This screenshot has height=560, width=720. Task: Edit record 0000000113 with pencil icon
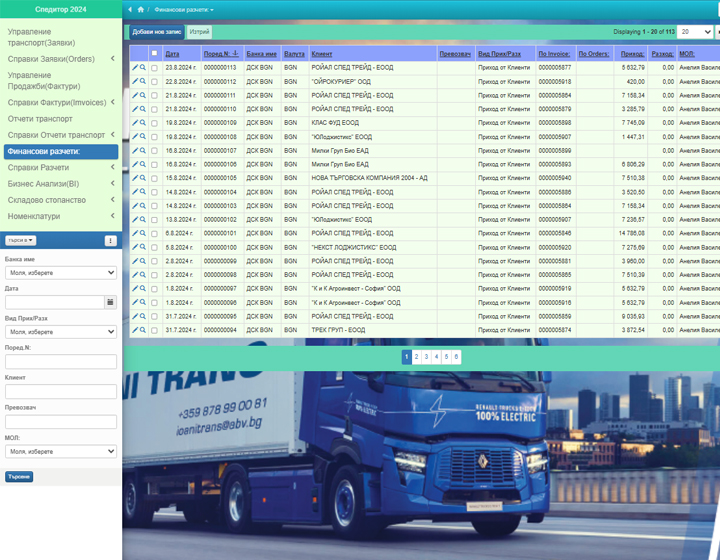[x=135, y=67]
